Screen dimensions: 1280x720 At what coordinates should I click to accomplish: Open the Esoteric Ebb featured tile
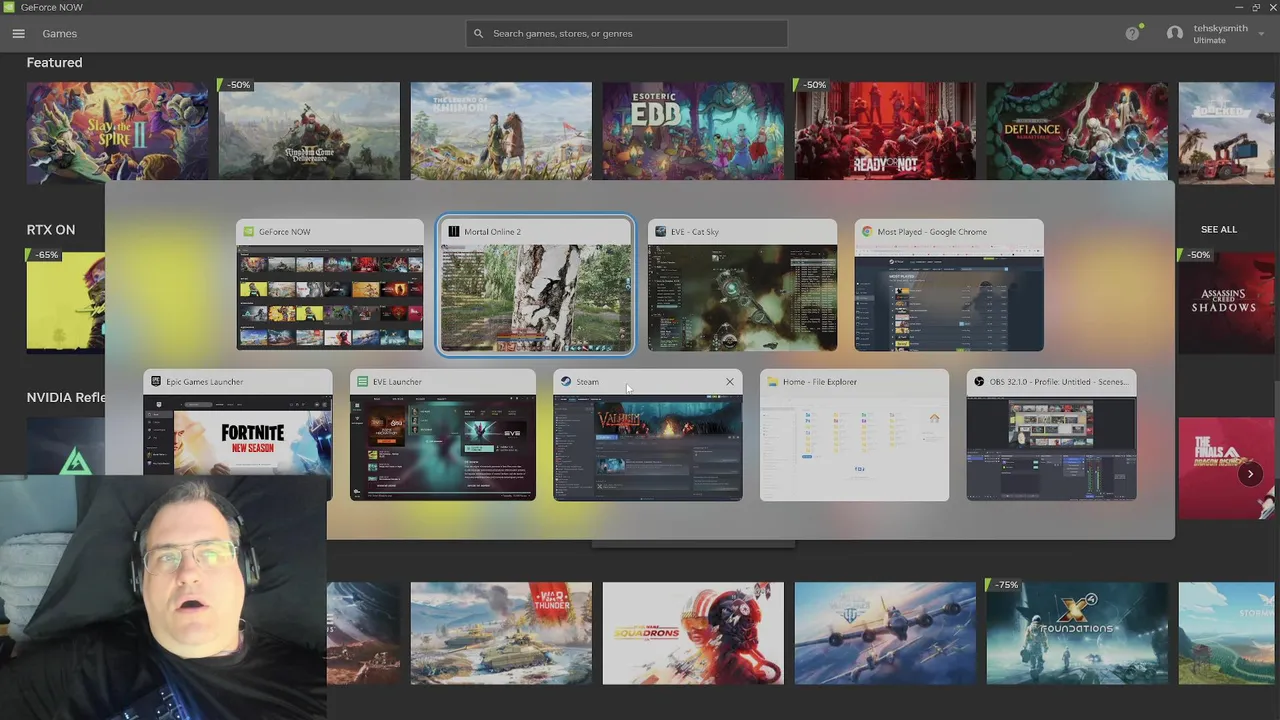click(693, 131)
